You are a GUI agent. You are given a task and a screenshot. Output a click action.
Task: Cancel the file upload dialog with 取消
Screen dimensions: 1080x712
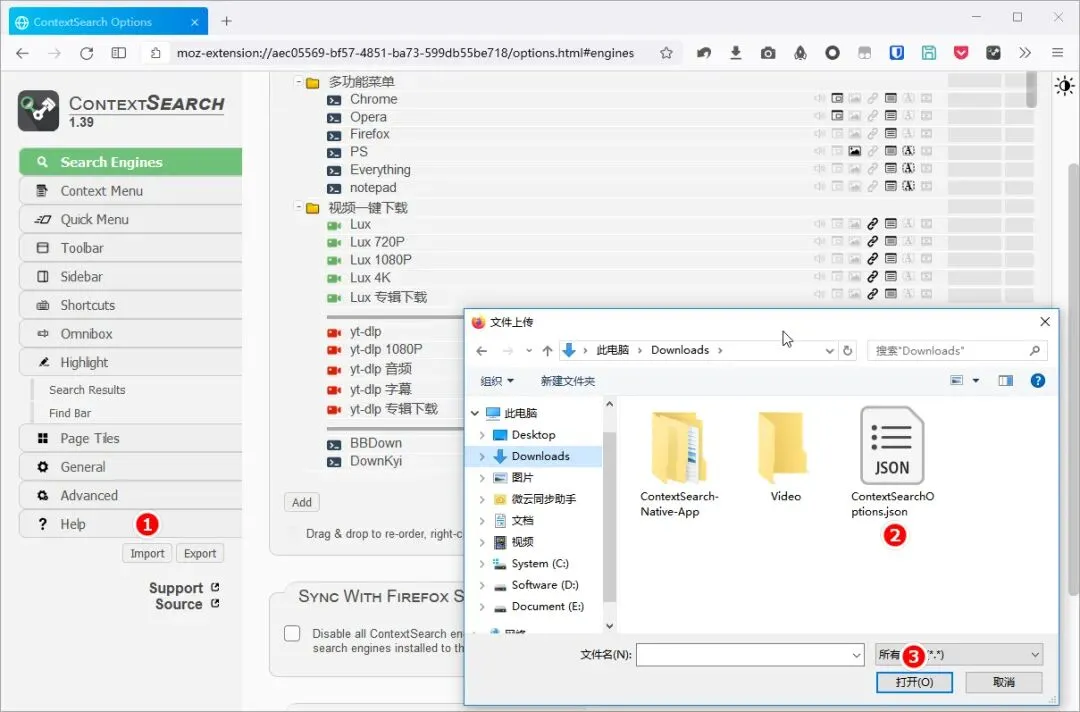tap(1004, 682)
